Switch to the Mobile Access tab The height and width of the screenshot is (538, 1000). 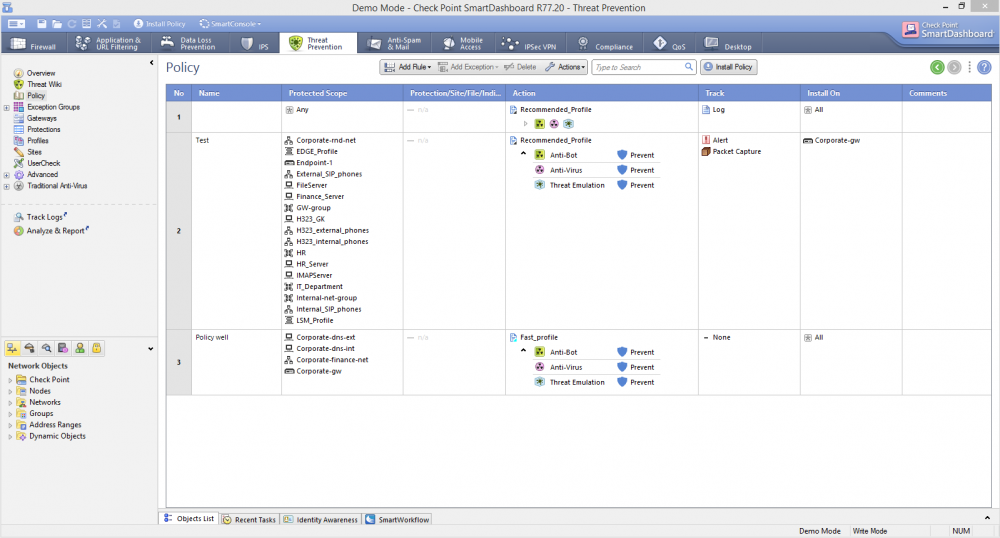pyautogui.click(x=463, y=43)
